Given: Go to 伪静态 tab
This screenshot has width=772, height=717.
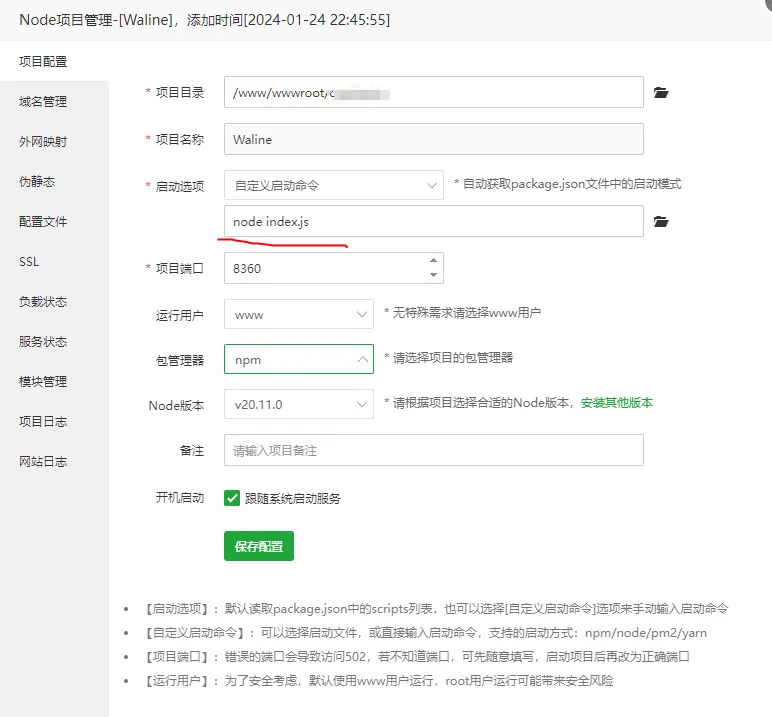Looking at the screenshot, I should [37, 182].
